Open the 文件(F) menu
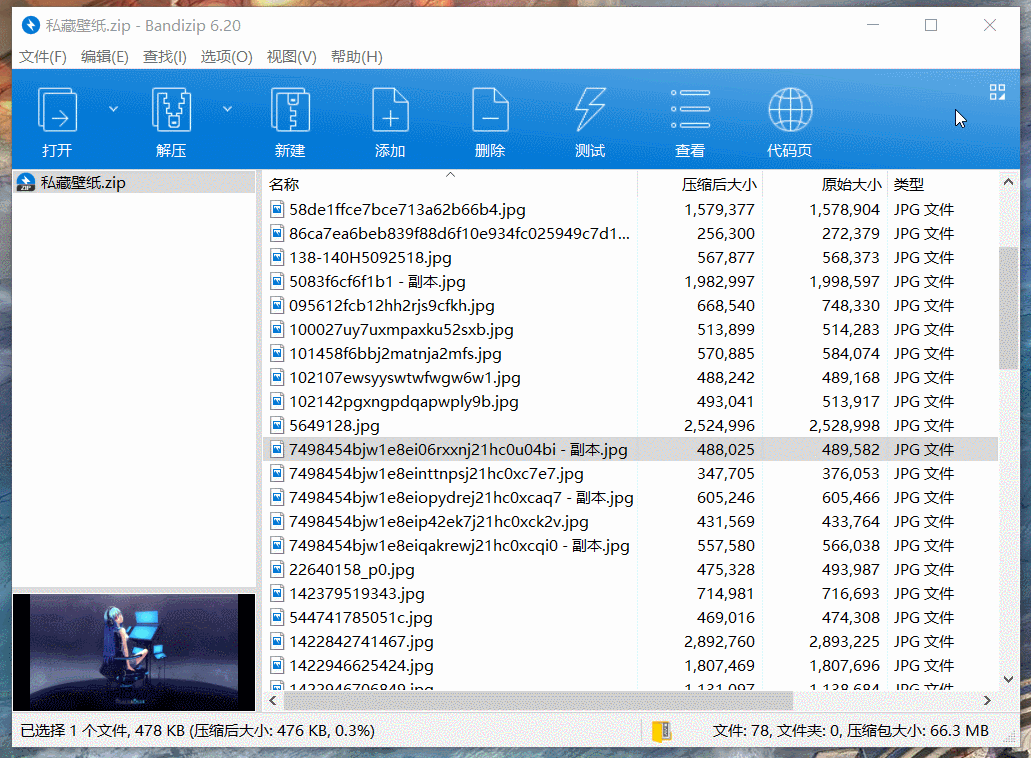This screenshot has width=1031, height=758. 43,57
